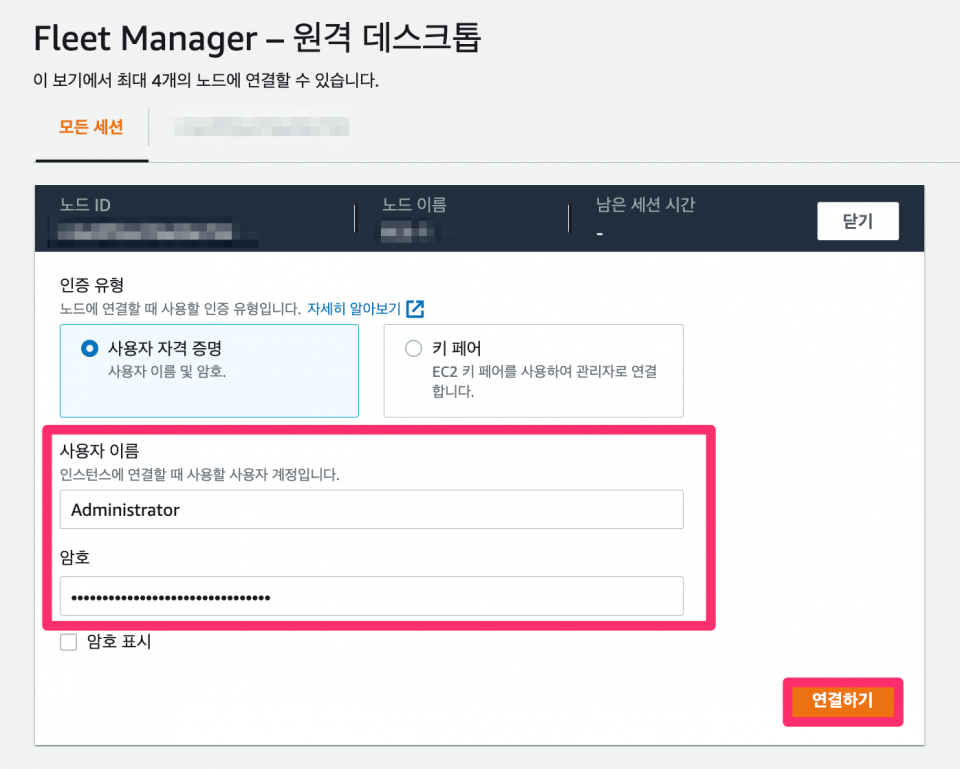Enable the 암호 표시 checkbox
Screen dimensions: 960x769
click(69, 642)
